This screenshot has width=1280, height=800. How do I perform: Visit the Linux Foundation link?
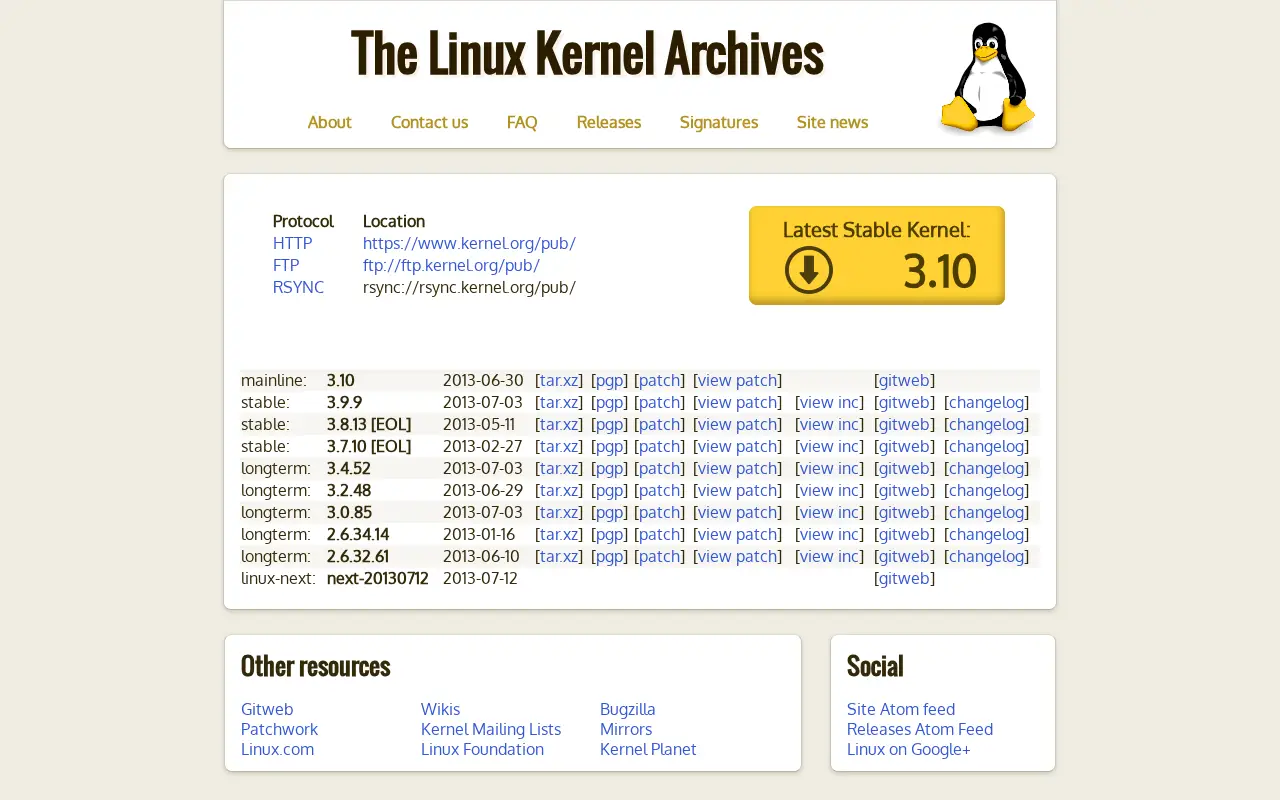pyautogui.click(x=482, y=749)
